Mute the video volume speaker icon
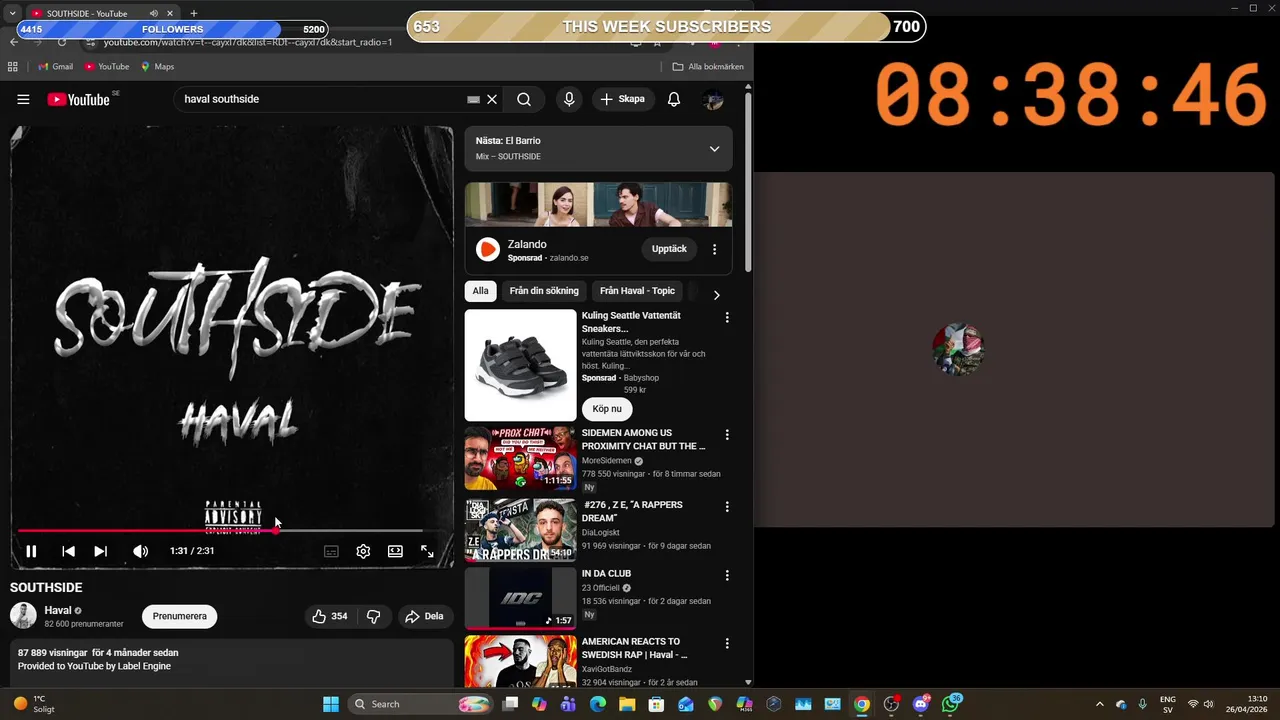 pos(141,551)
